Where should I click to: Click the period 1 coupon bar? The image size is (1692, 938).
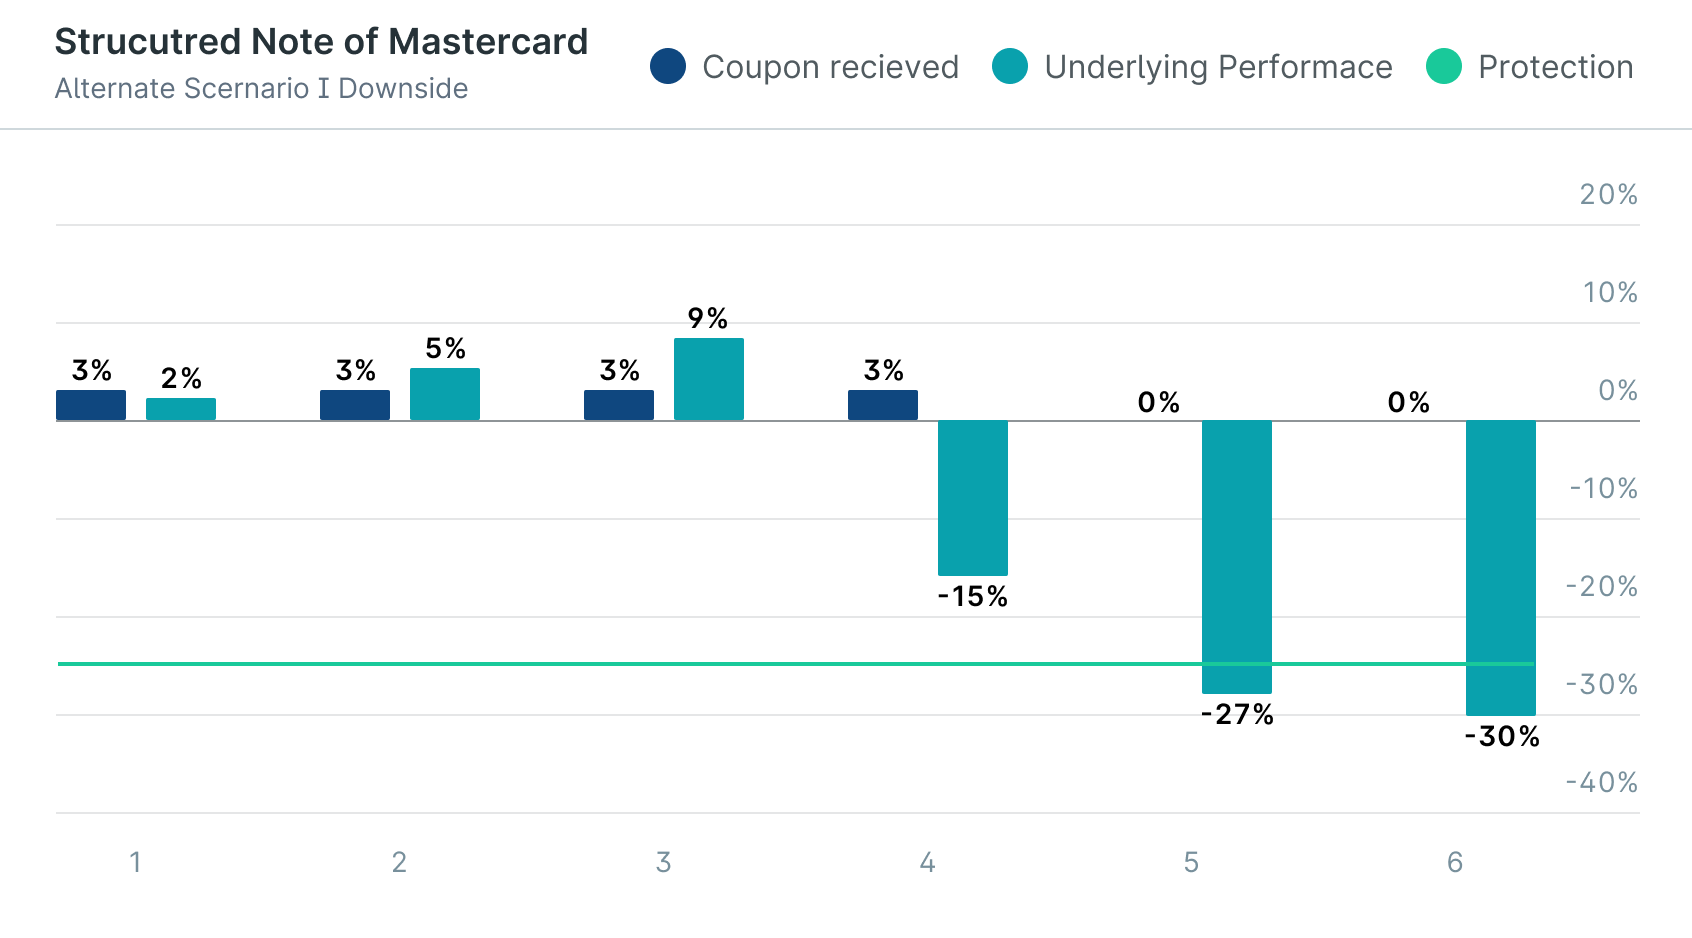pos(91,405)
